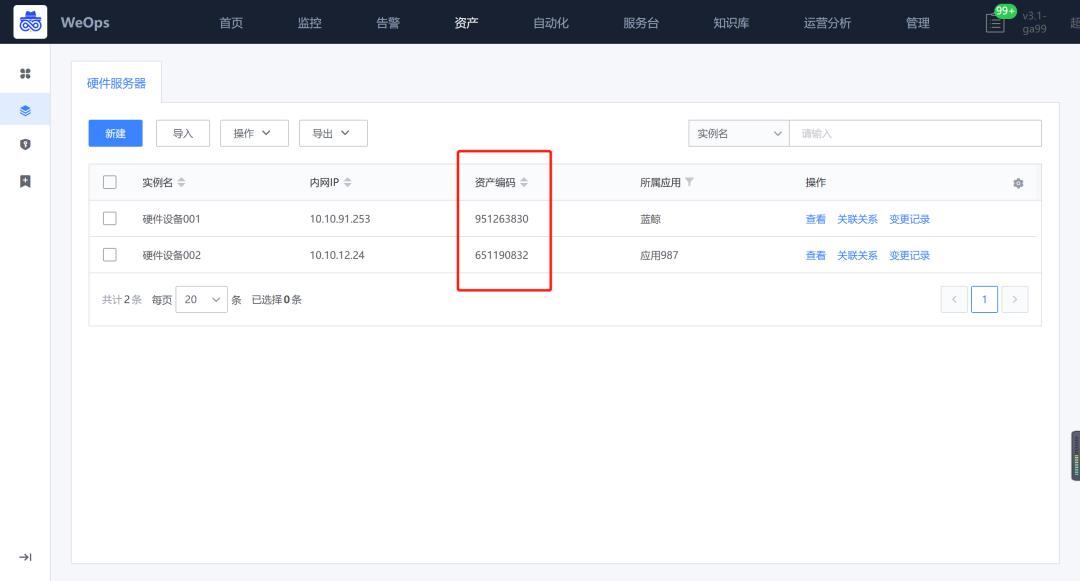Screen dimensions: 1080x581
Task: Expand sidebar with the arrow icon
Action: click(x=26, y=557)
